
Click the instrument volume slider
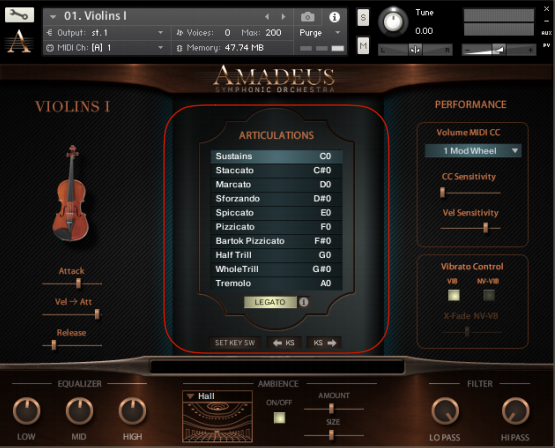499,50
